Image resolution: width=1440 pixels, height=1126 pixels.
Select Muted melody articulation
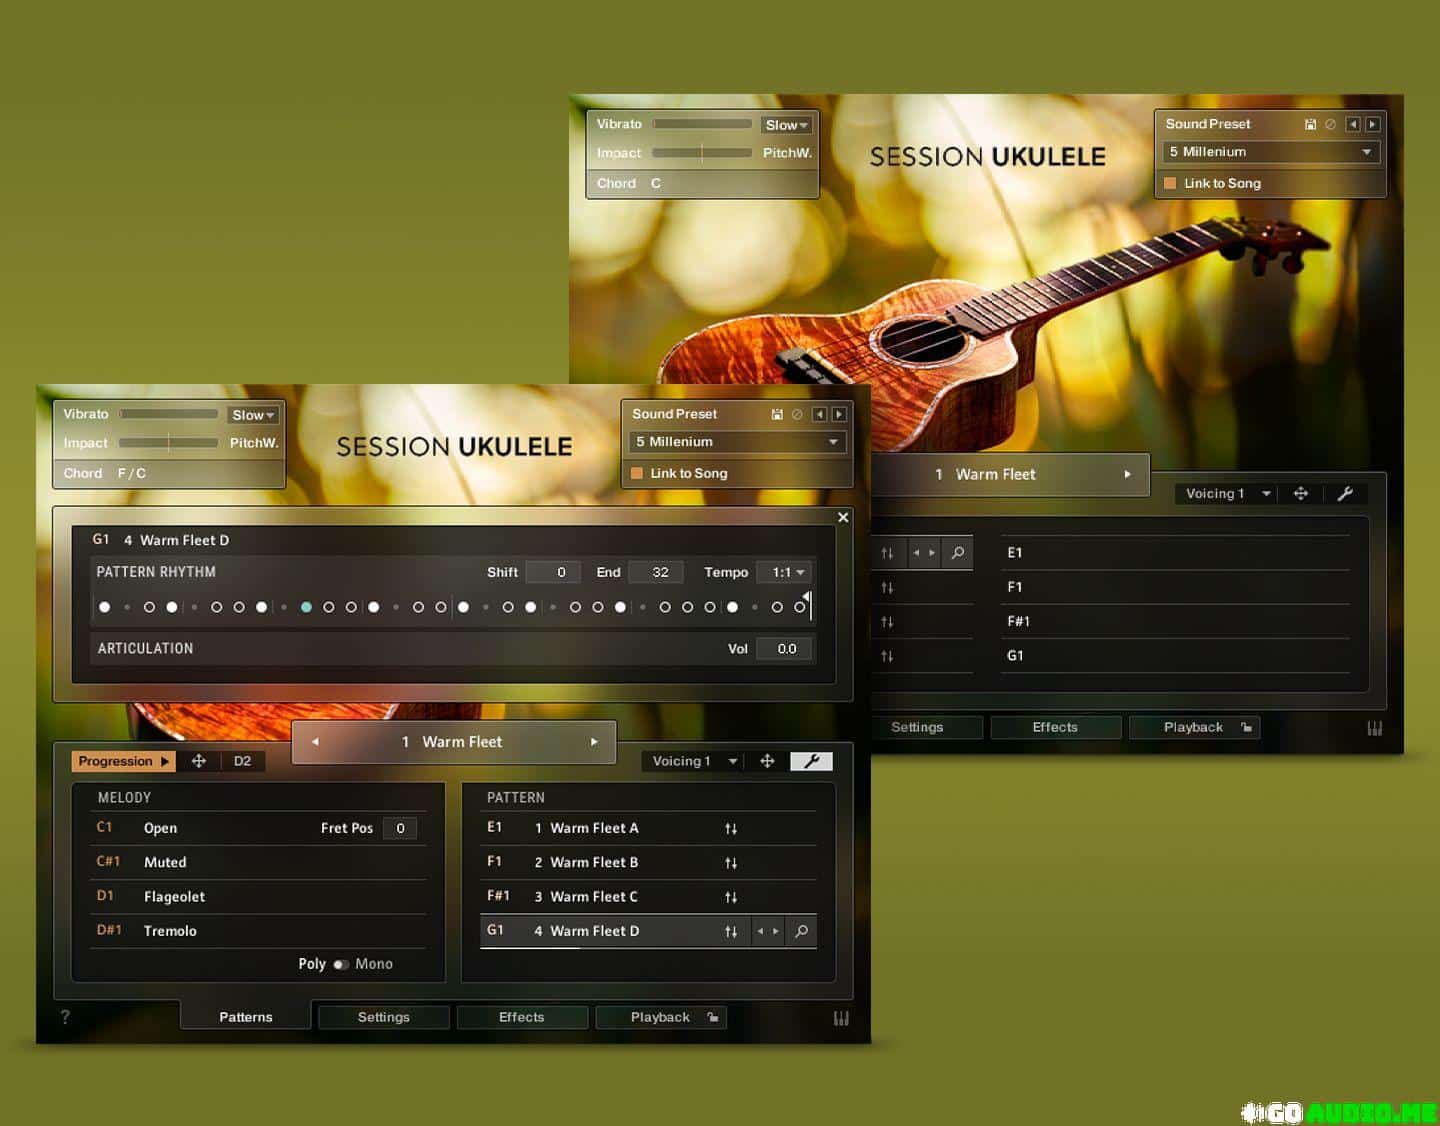coord(165,862)
